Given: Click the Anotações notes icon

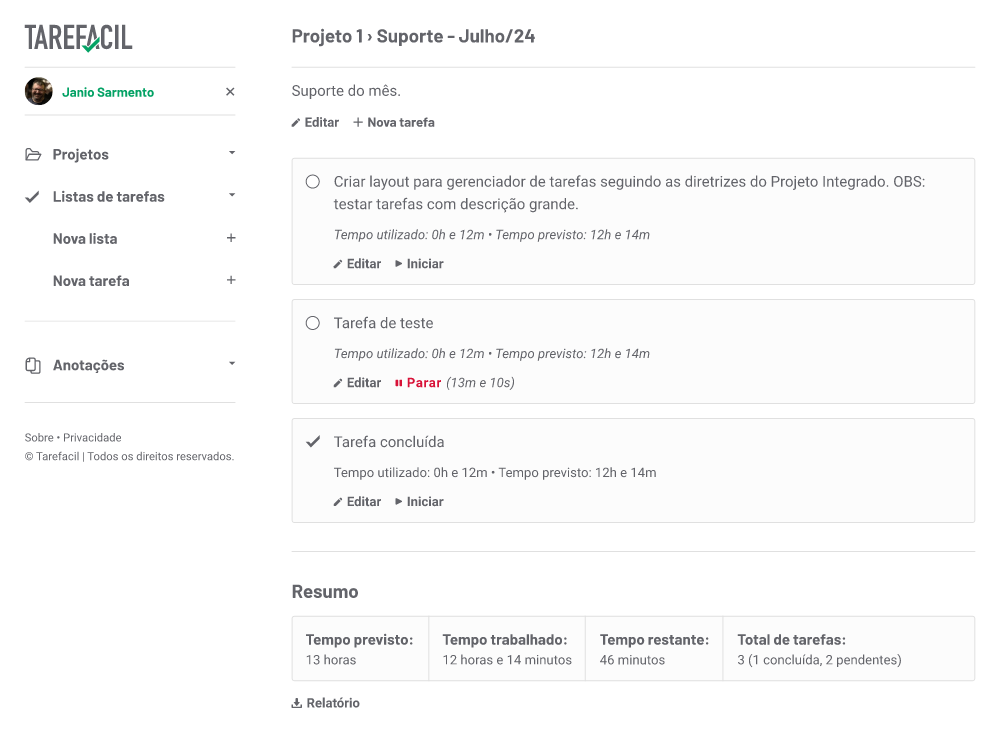Looking at the screenshot, I should click(33, 366).
